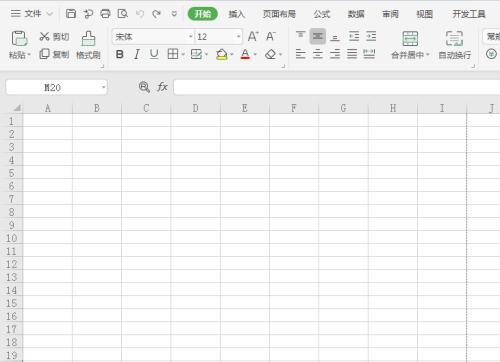The height and width of the screenshot is (362, 500).
Task: Click the Print icon
Action: coord(105,14)
